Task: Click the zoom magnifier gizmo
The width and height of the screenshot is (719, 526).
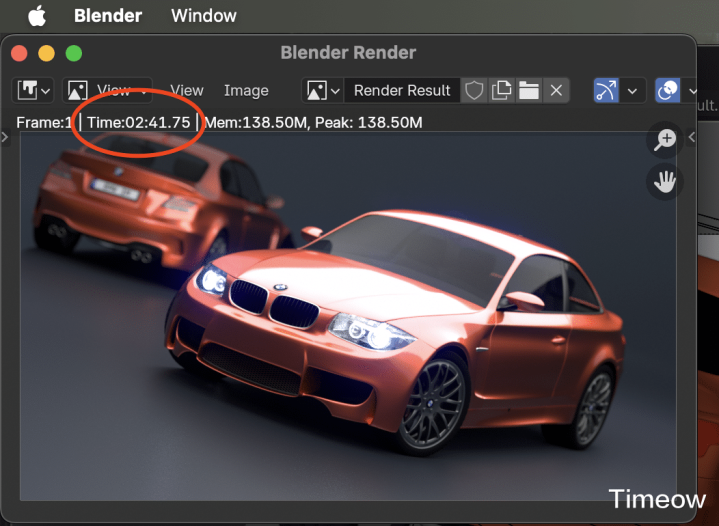Action: click(x=665, y=140)
